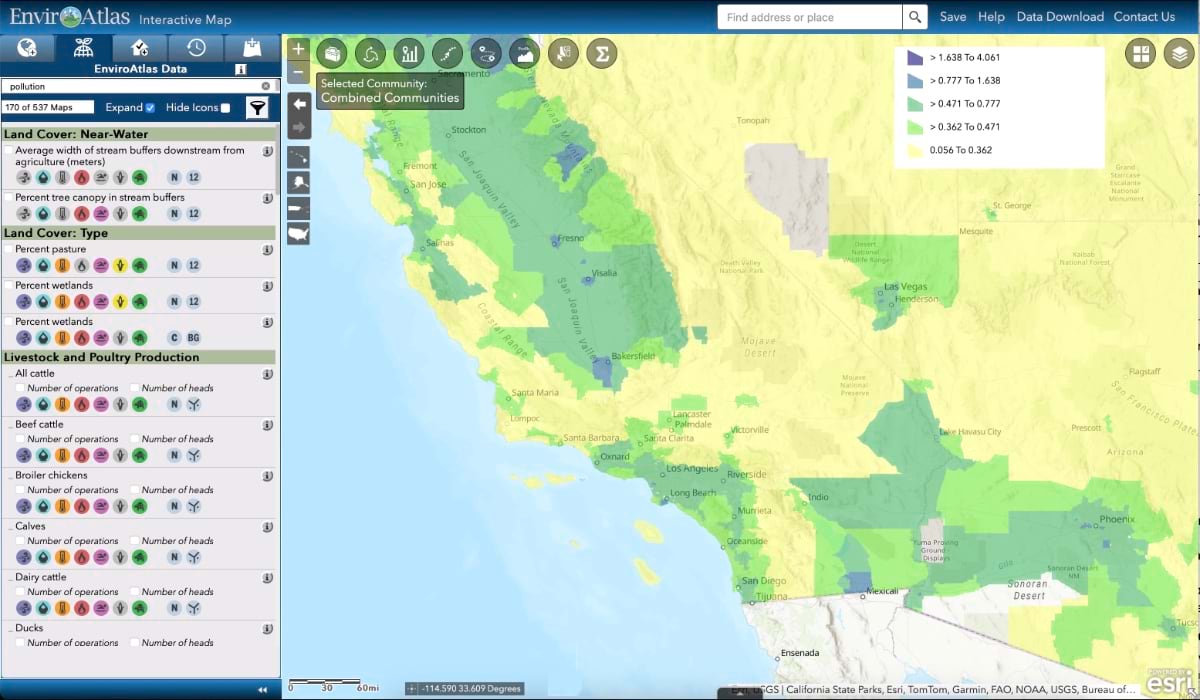Enable the Hide Icons checkbox

225,108
